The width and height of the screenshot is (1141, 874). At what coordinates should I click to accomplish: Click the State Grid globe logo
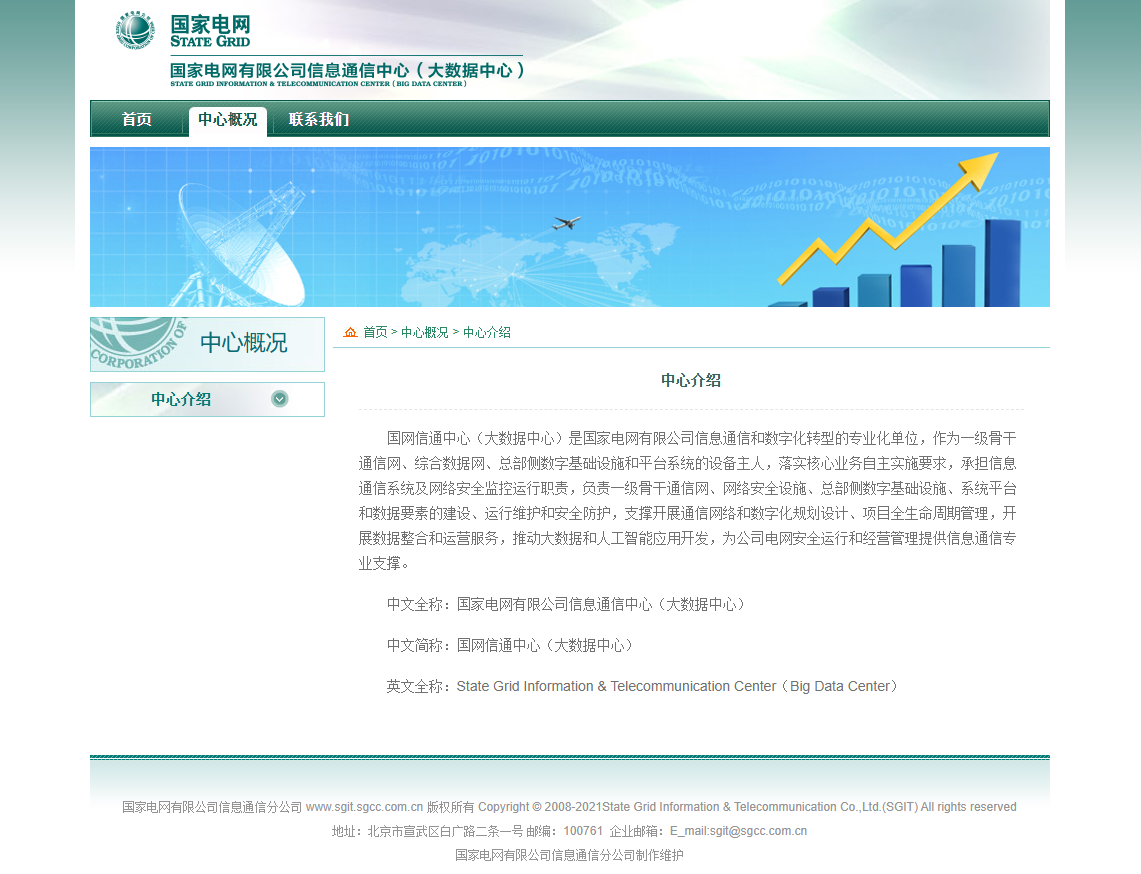tap(134, 31)
